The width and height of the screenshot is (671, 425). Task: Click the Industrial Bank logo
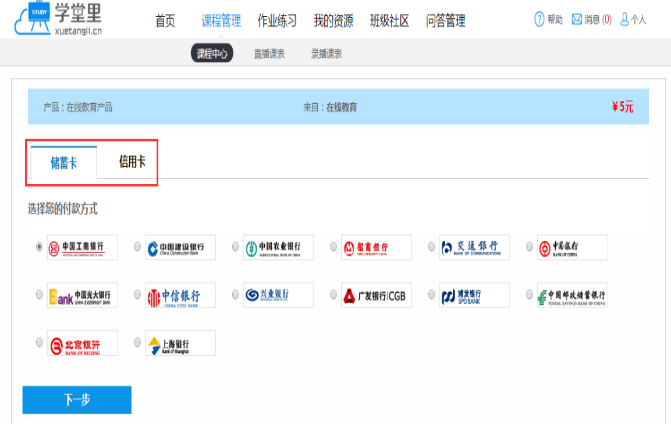point(278,295)
